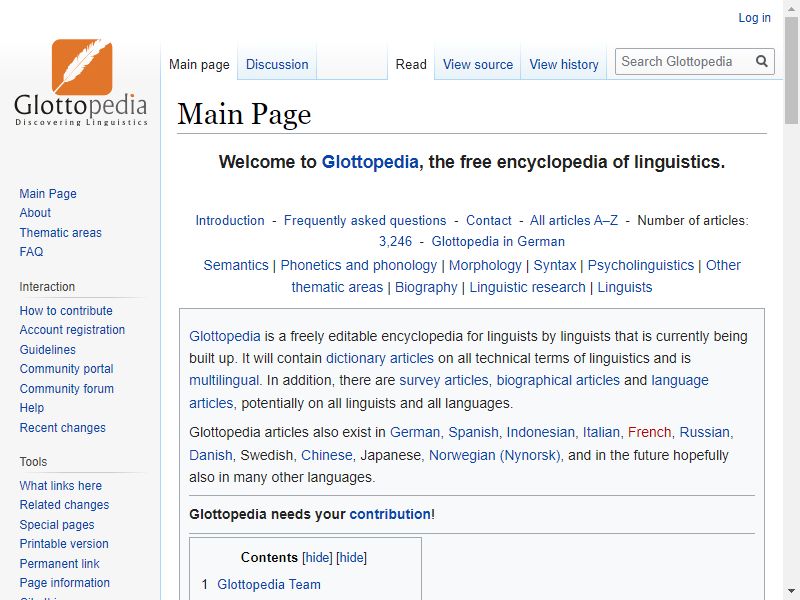800x600 pixels.
Task: Open Main Page in the sidebar
Action: pos(48,194)
